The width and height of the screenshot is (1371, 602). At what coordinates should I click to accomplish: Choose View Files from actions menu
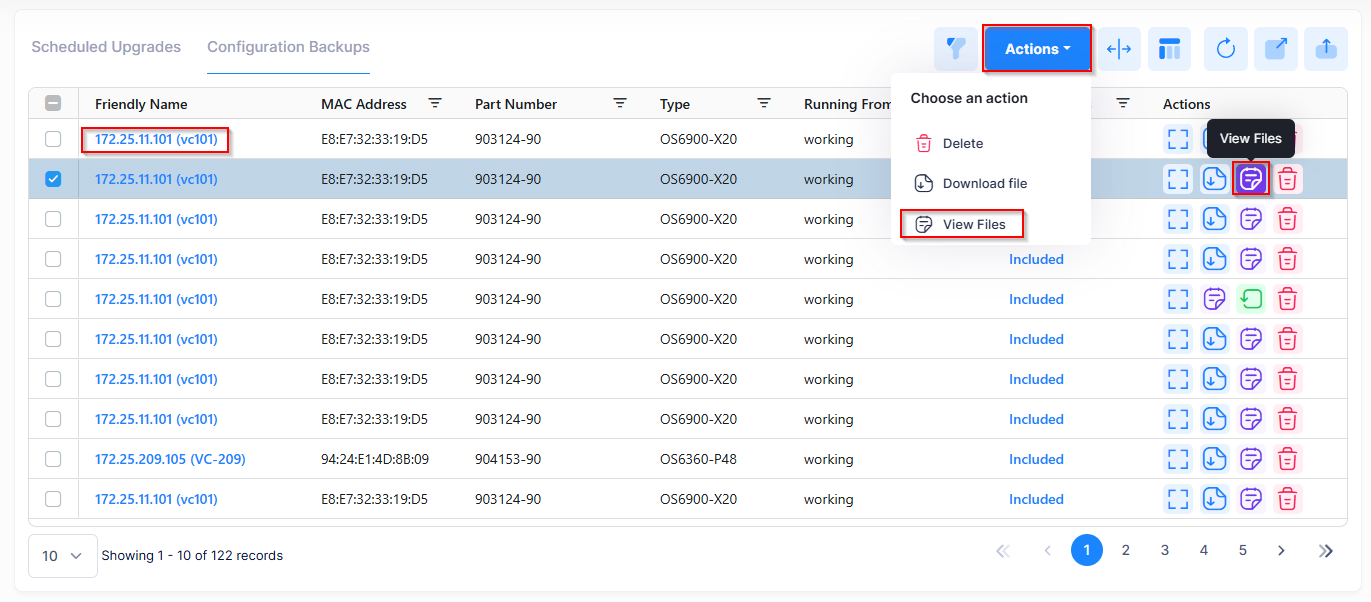[x=962, y=224]
